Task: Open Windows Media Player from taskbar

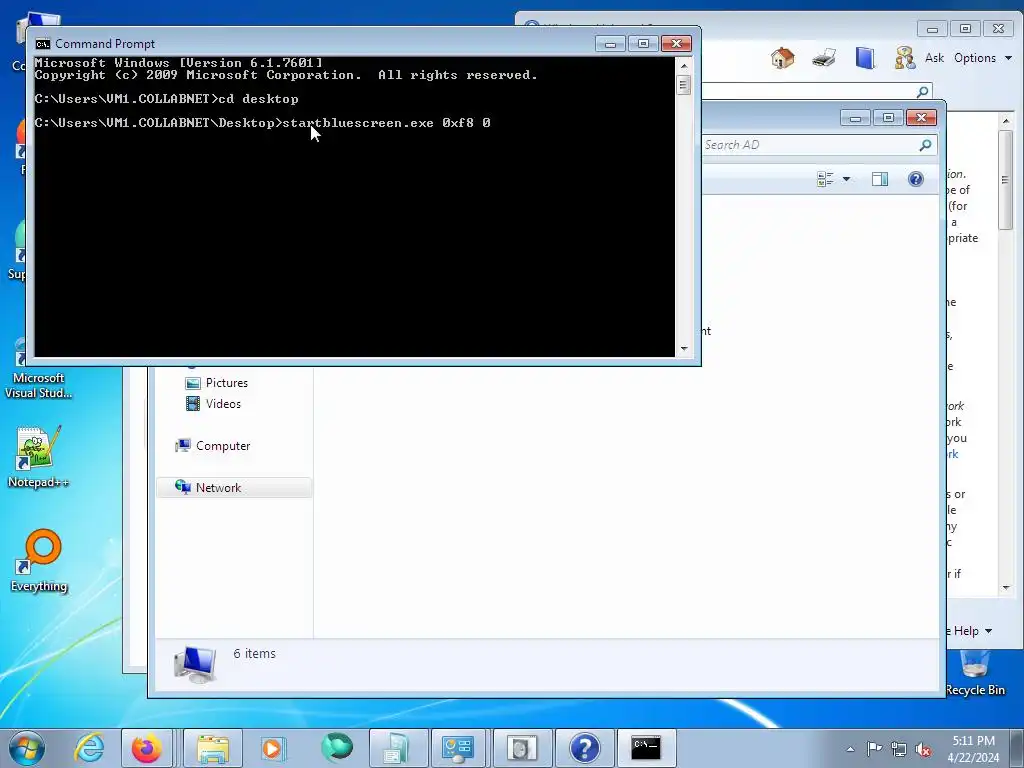Action: pos(272,748)
